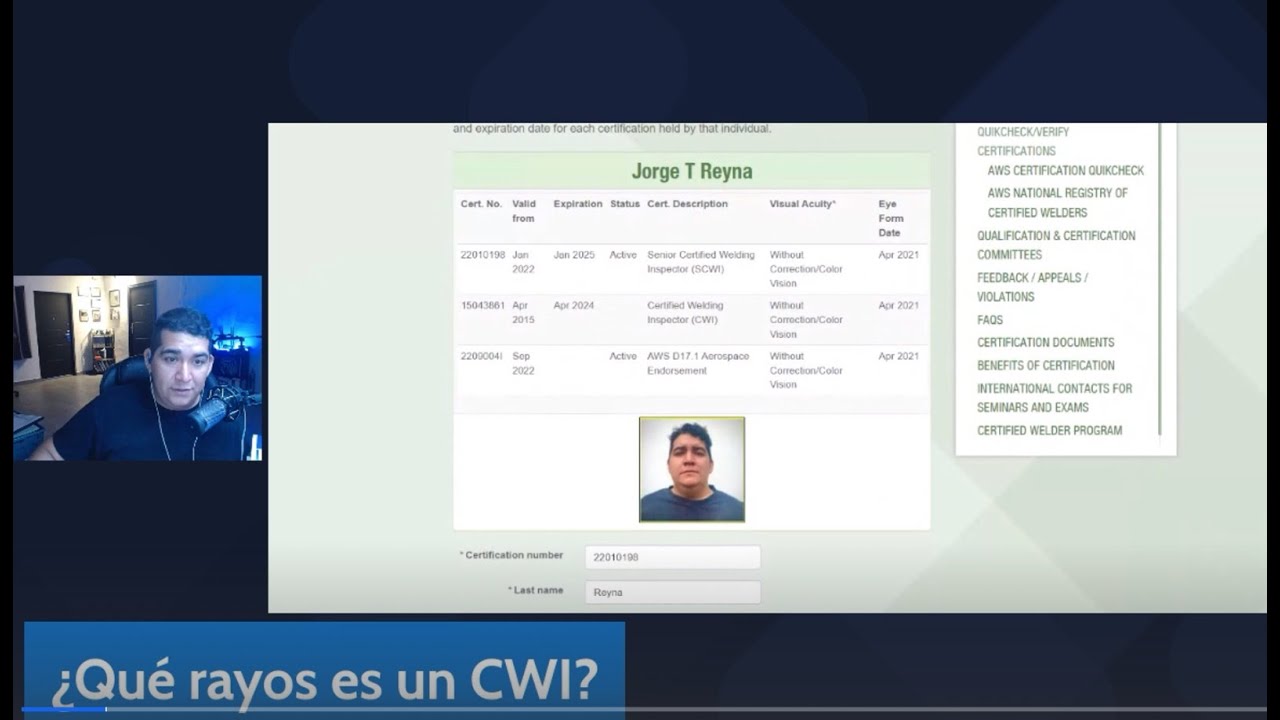Click the ¿Qué rayos es un CWI? title
Screen dimensions: 1280x720
tap(325, 681)
